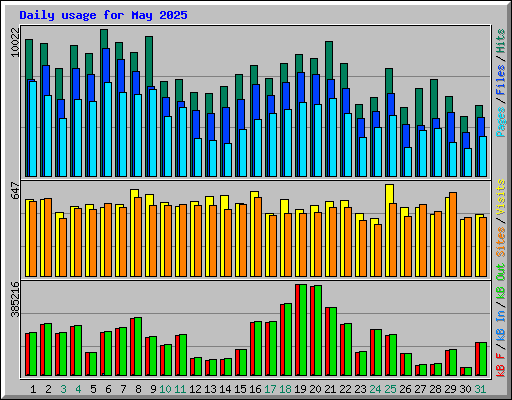Click the 'Pages' legend label

pos(501,122)
